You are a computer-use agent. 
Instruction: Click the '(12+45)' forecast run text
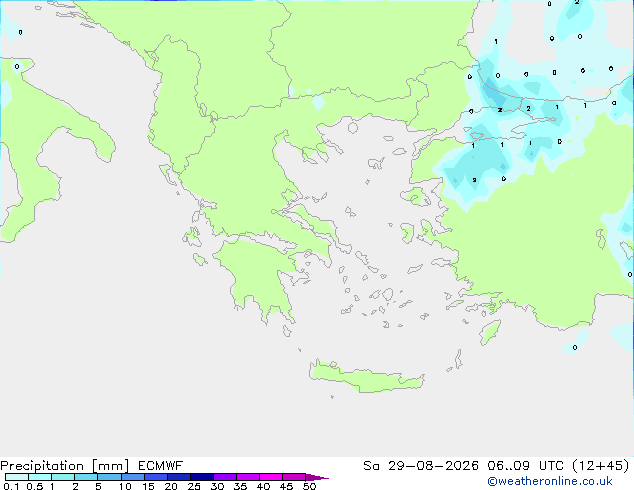(x=601, y=466)
